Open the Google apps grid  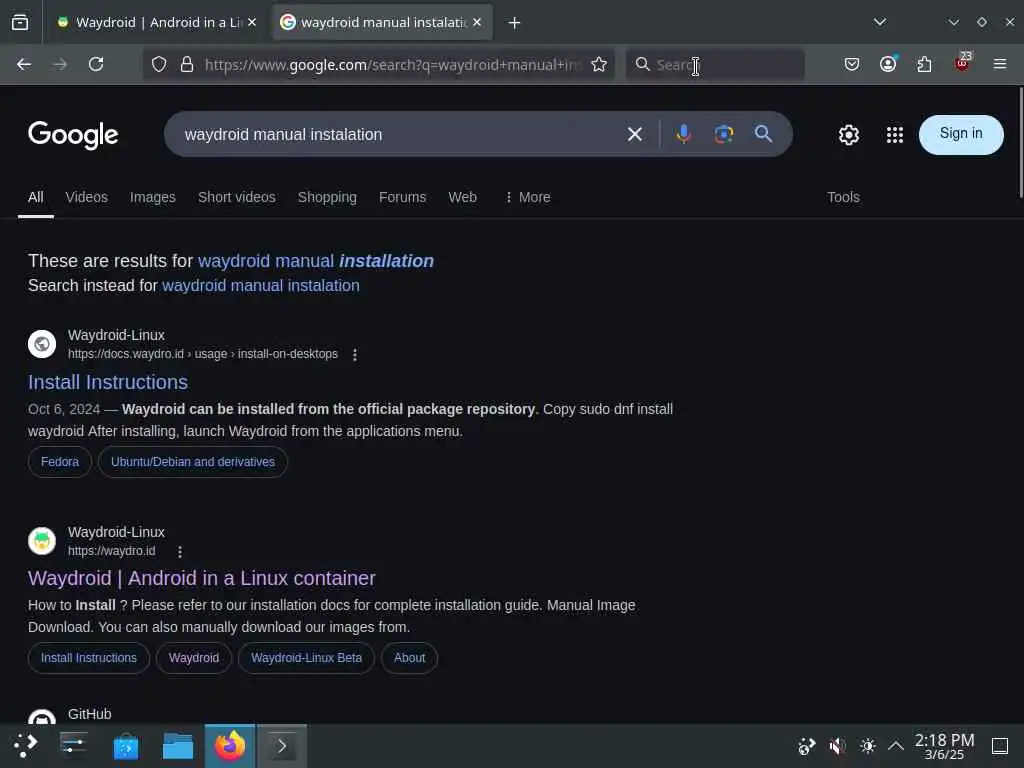click(895, 135)
